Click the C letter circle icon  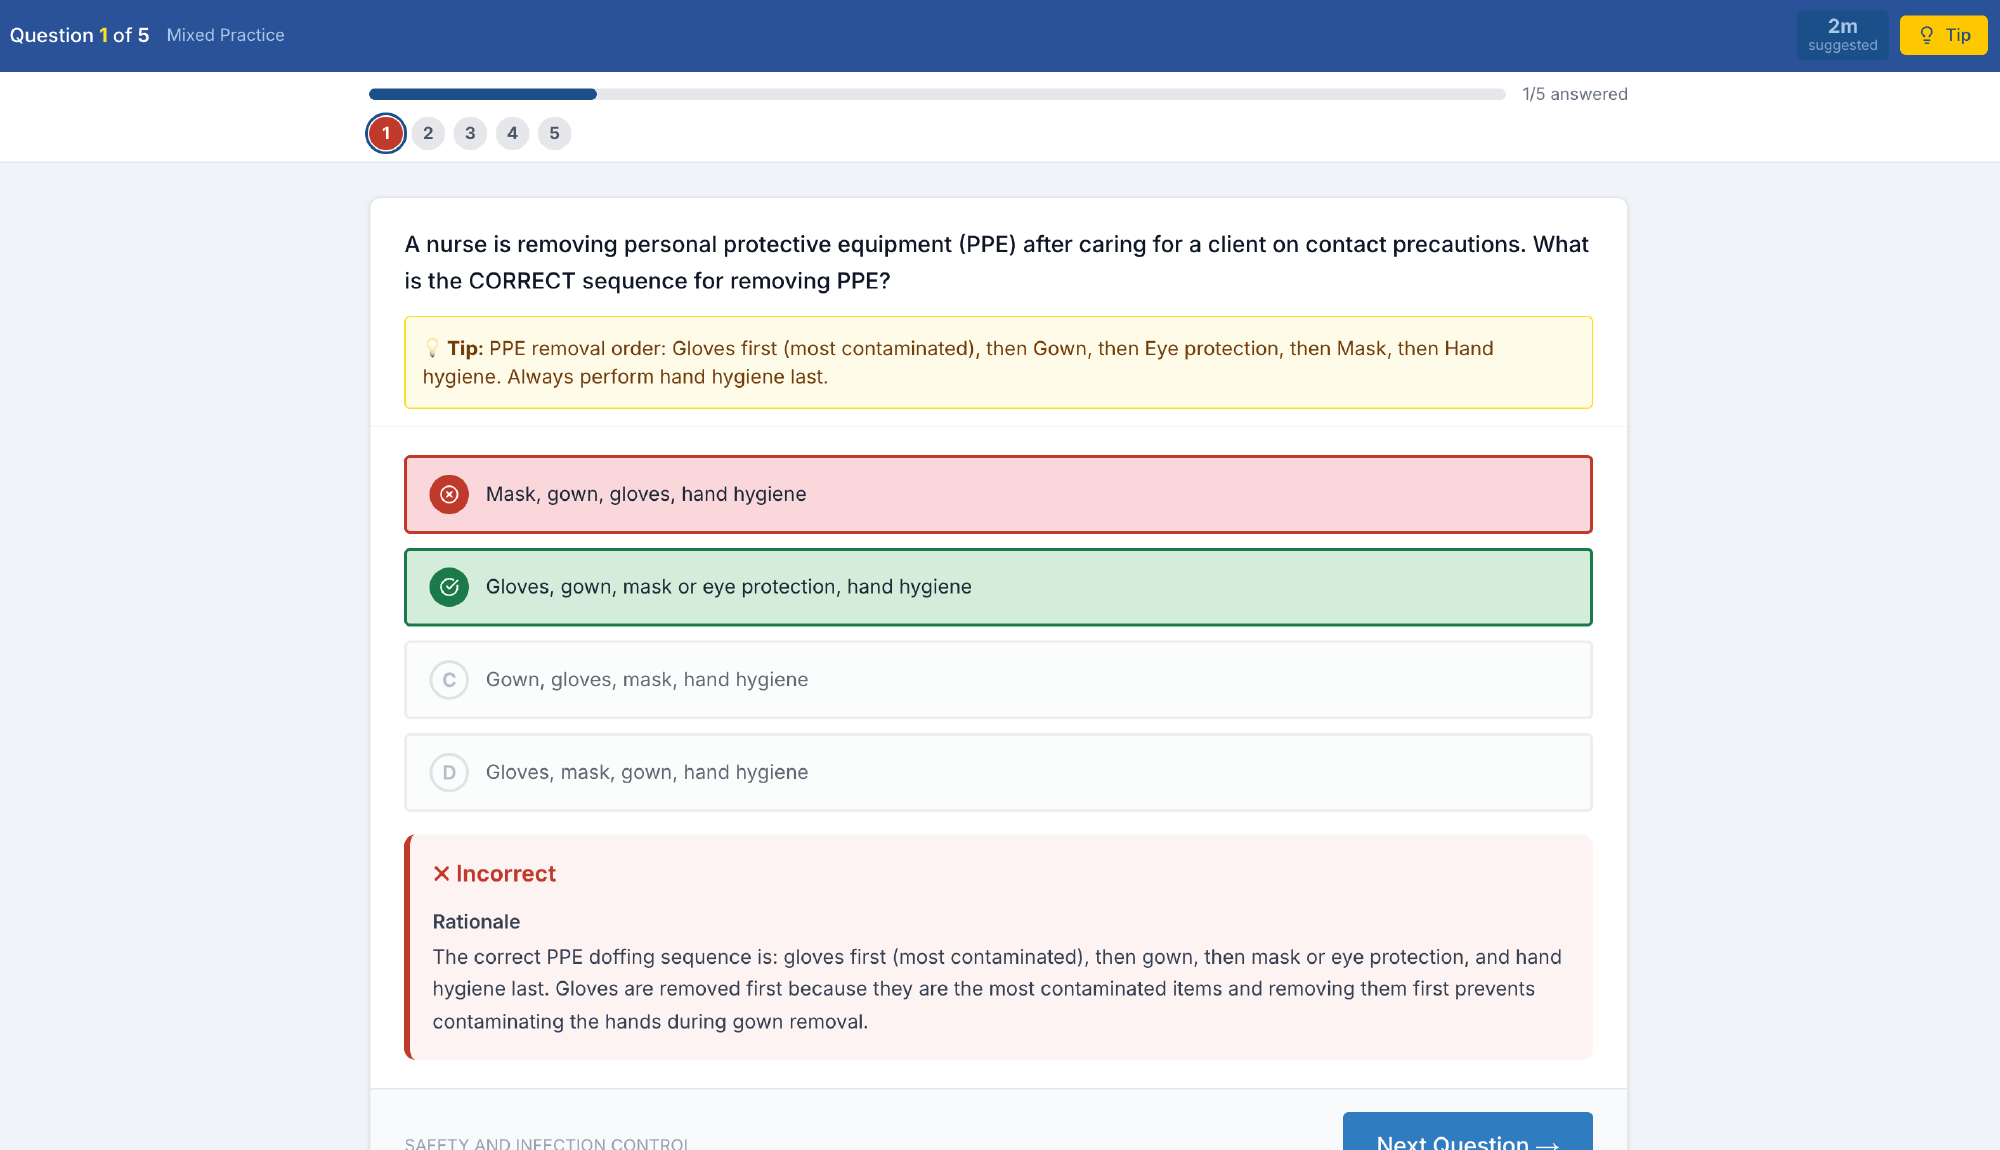(449, 680)
